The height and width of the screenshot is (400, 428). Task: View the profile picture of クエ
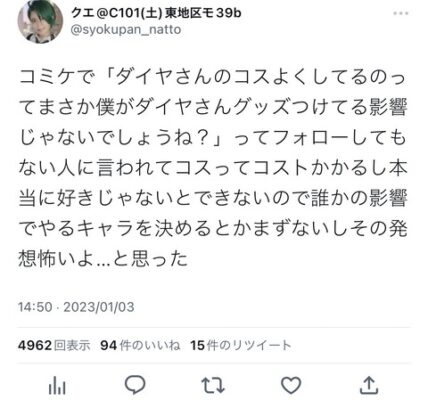[x=40, y=22]
